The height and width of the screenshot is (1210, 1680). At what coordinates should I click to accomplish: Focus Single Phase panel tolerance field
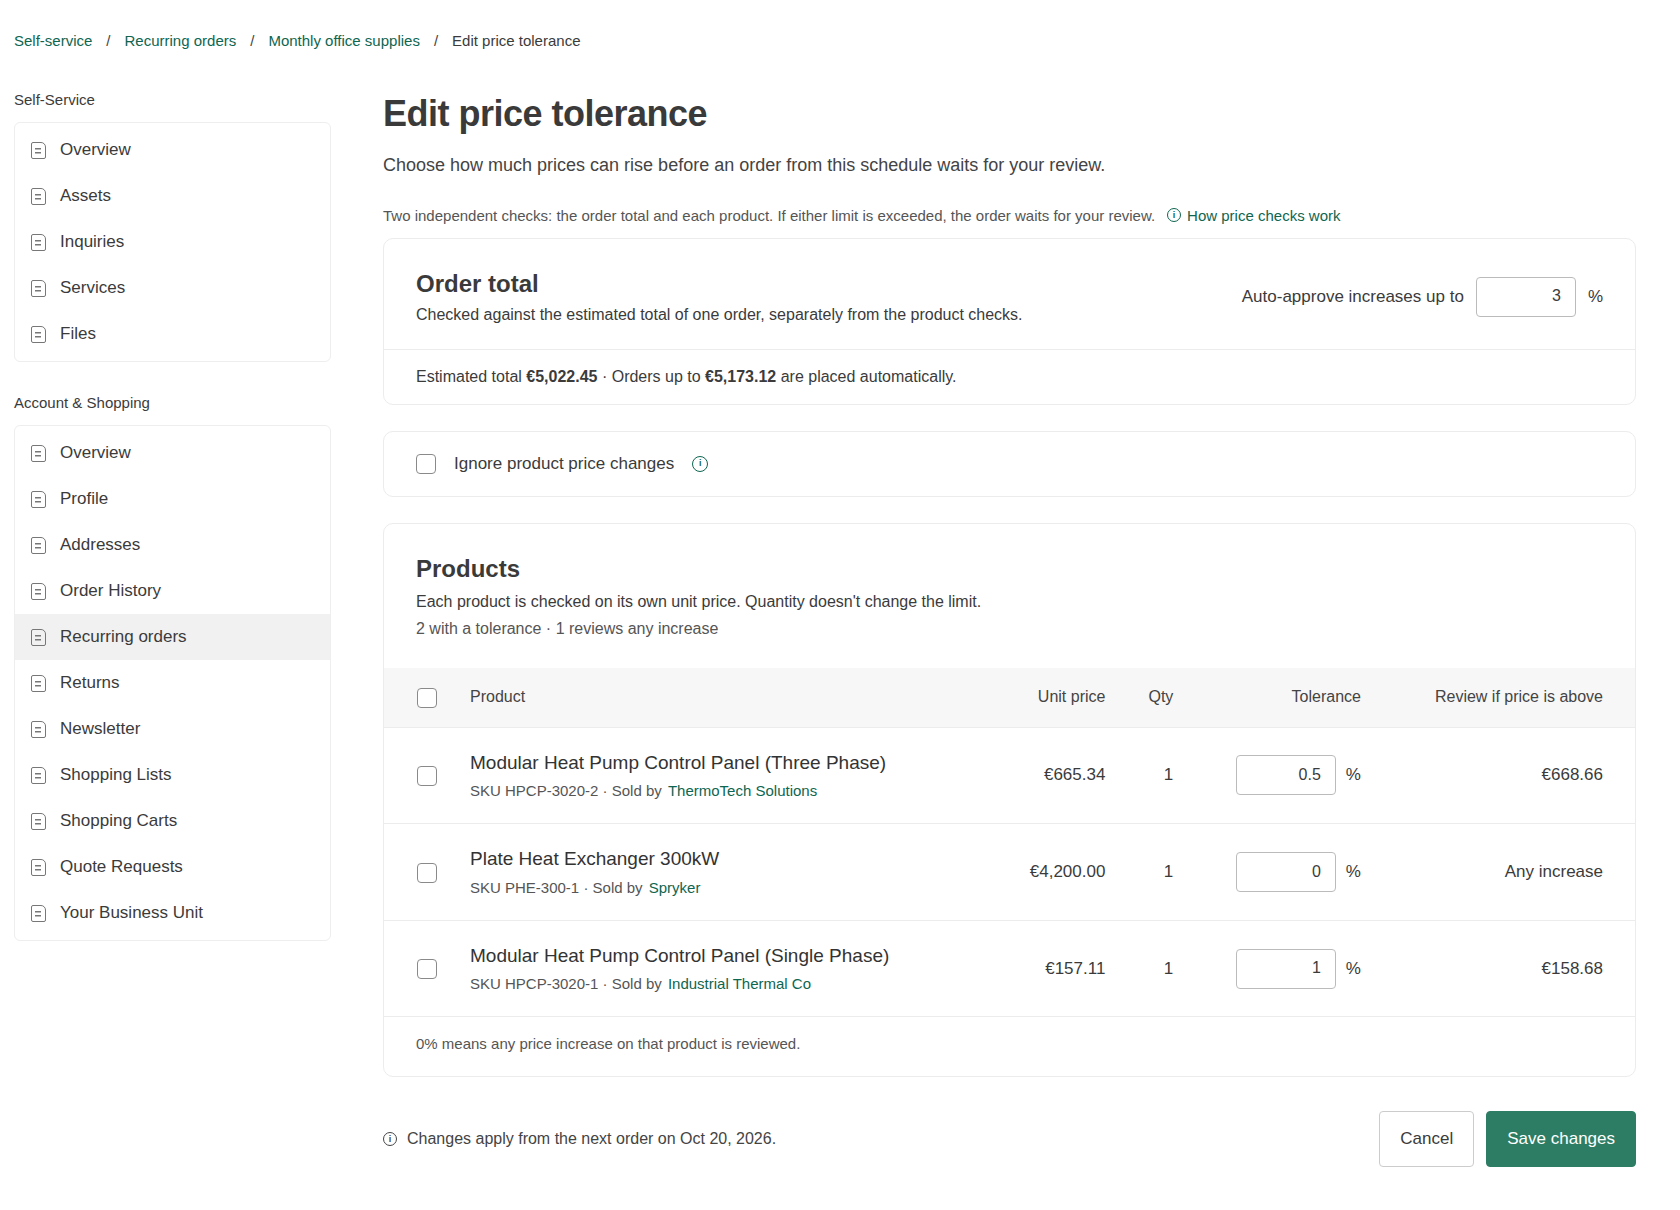(x=1286, y=969)
